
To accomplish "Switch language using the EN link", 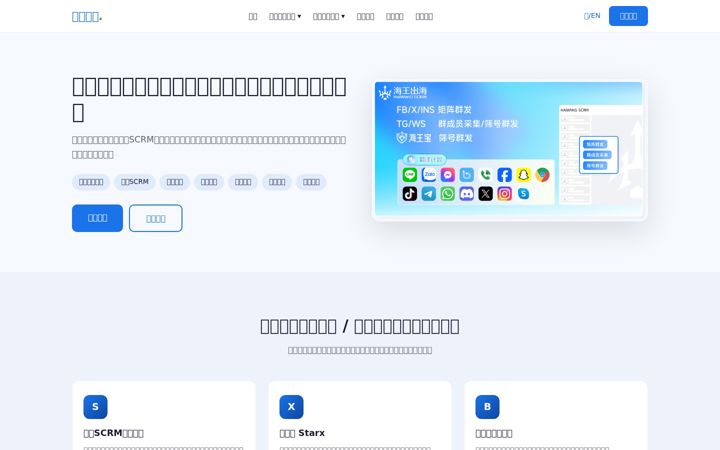I will pyautogui.click(x=592, y=16).
